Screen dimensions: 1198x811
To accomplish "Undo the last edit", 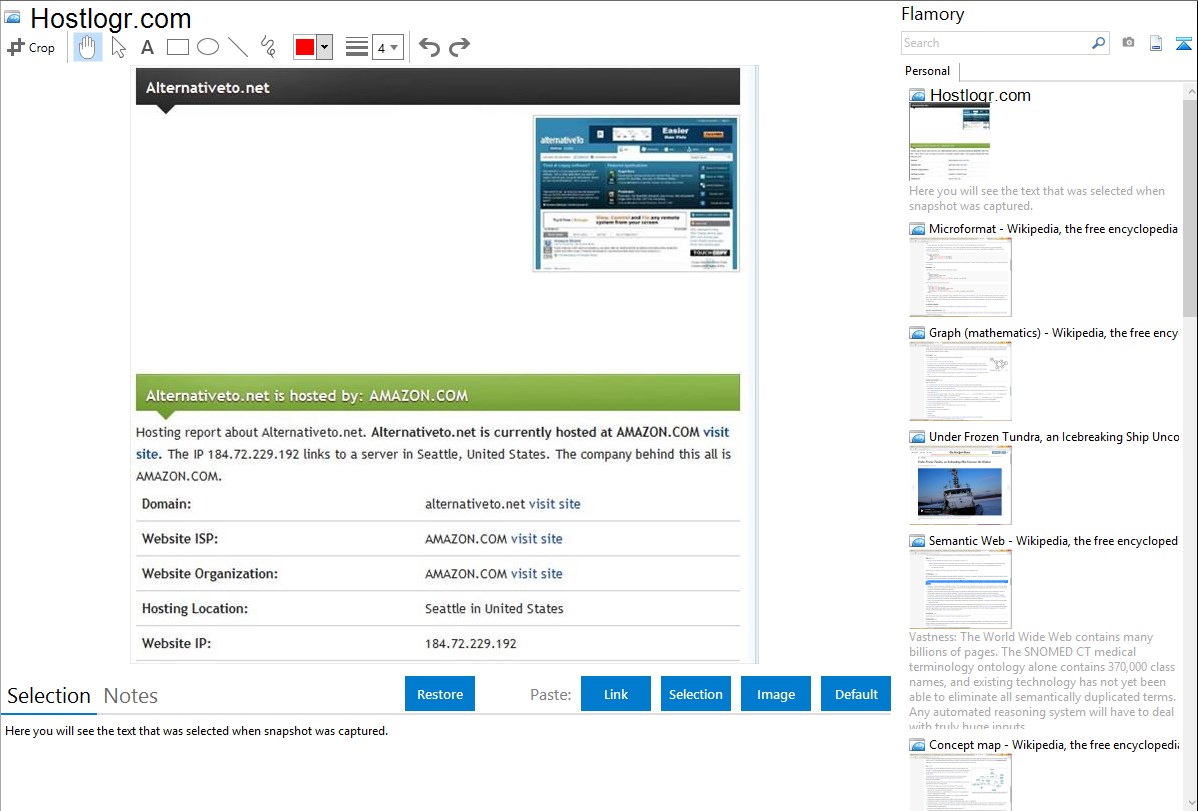I will click(x=429, y=47).
